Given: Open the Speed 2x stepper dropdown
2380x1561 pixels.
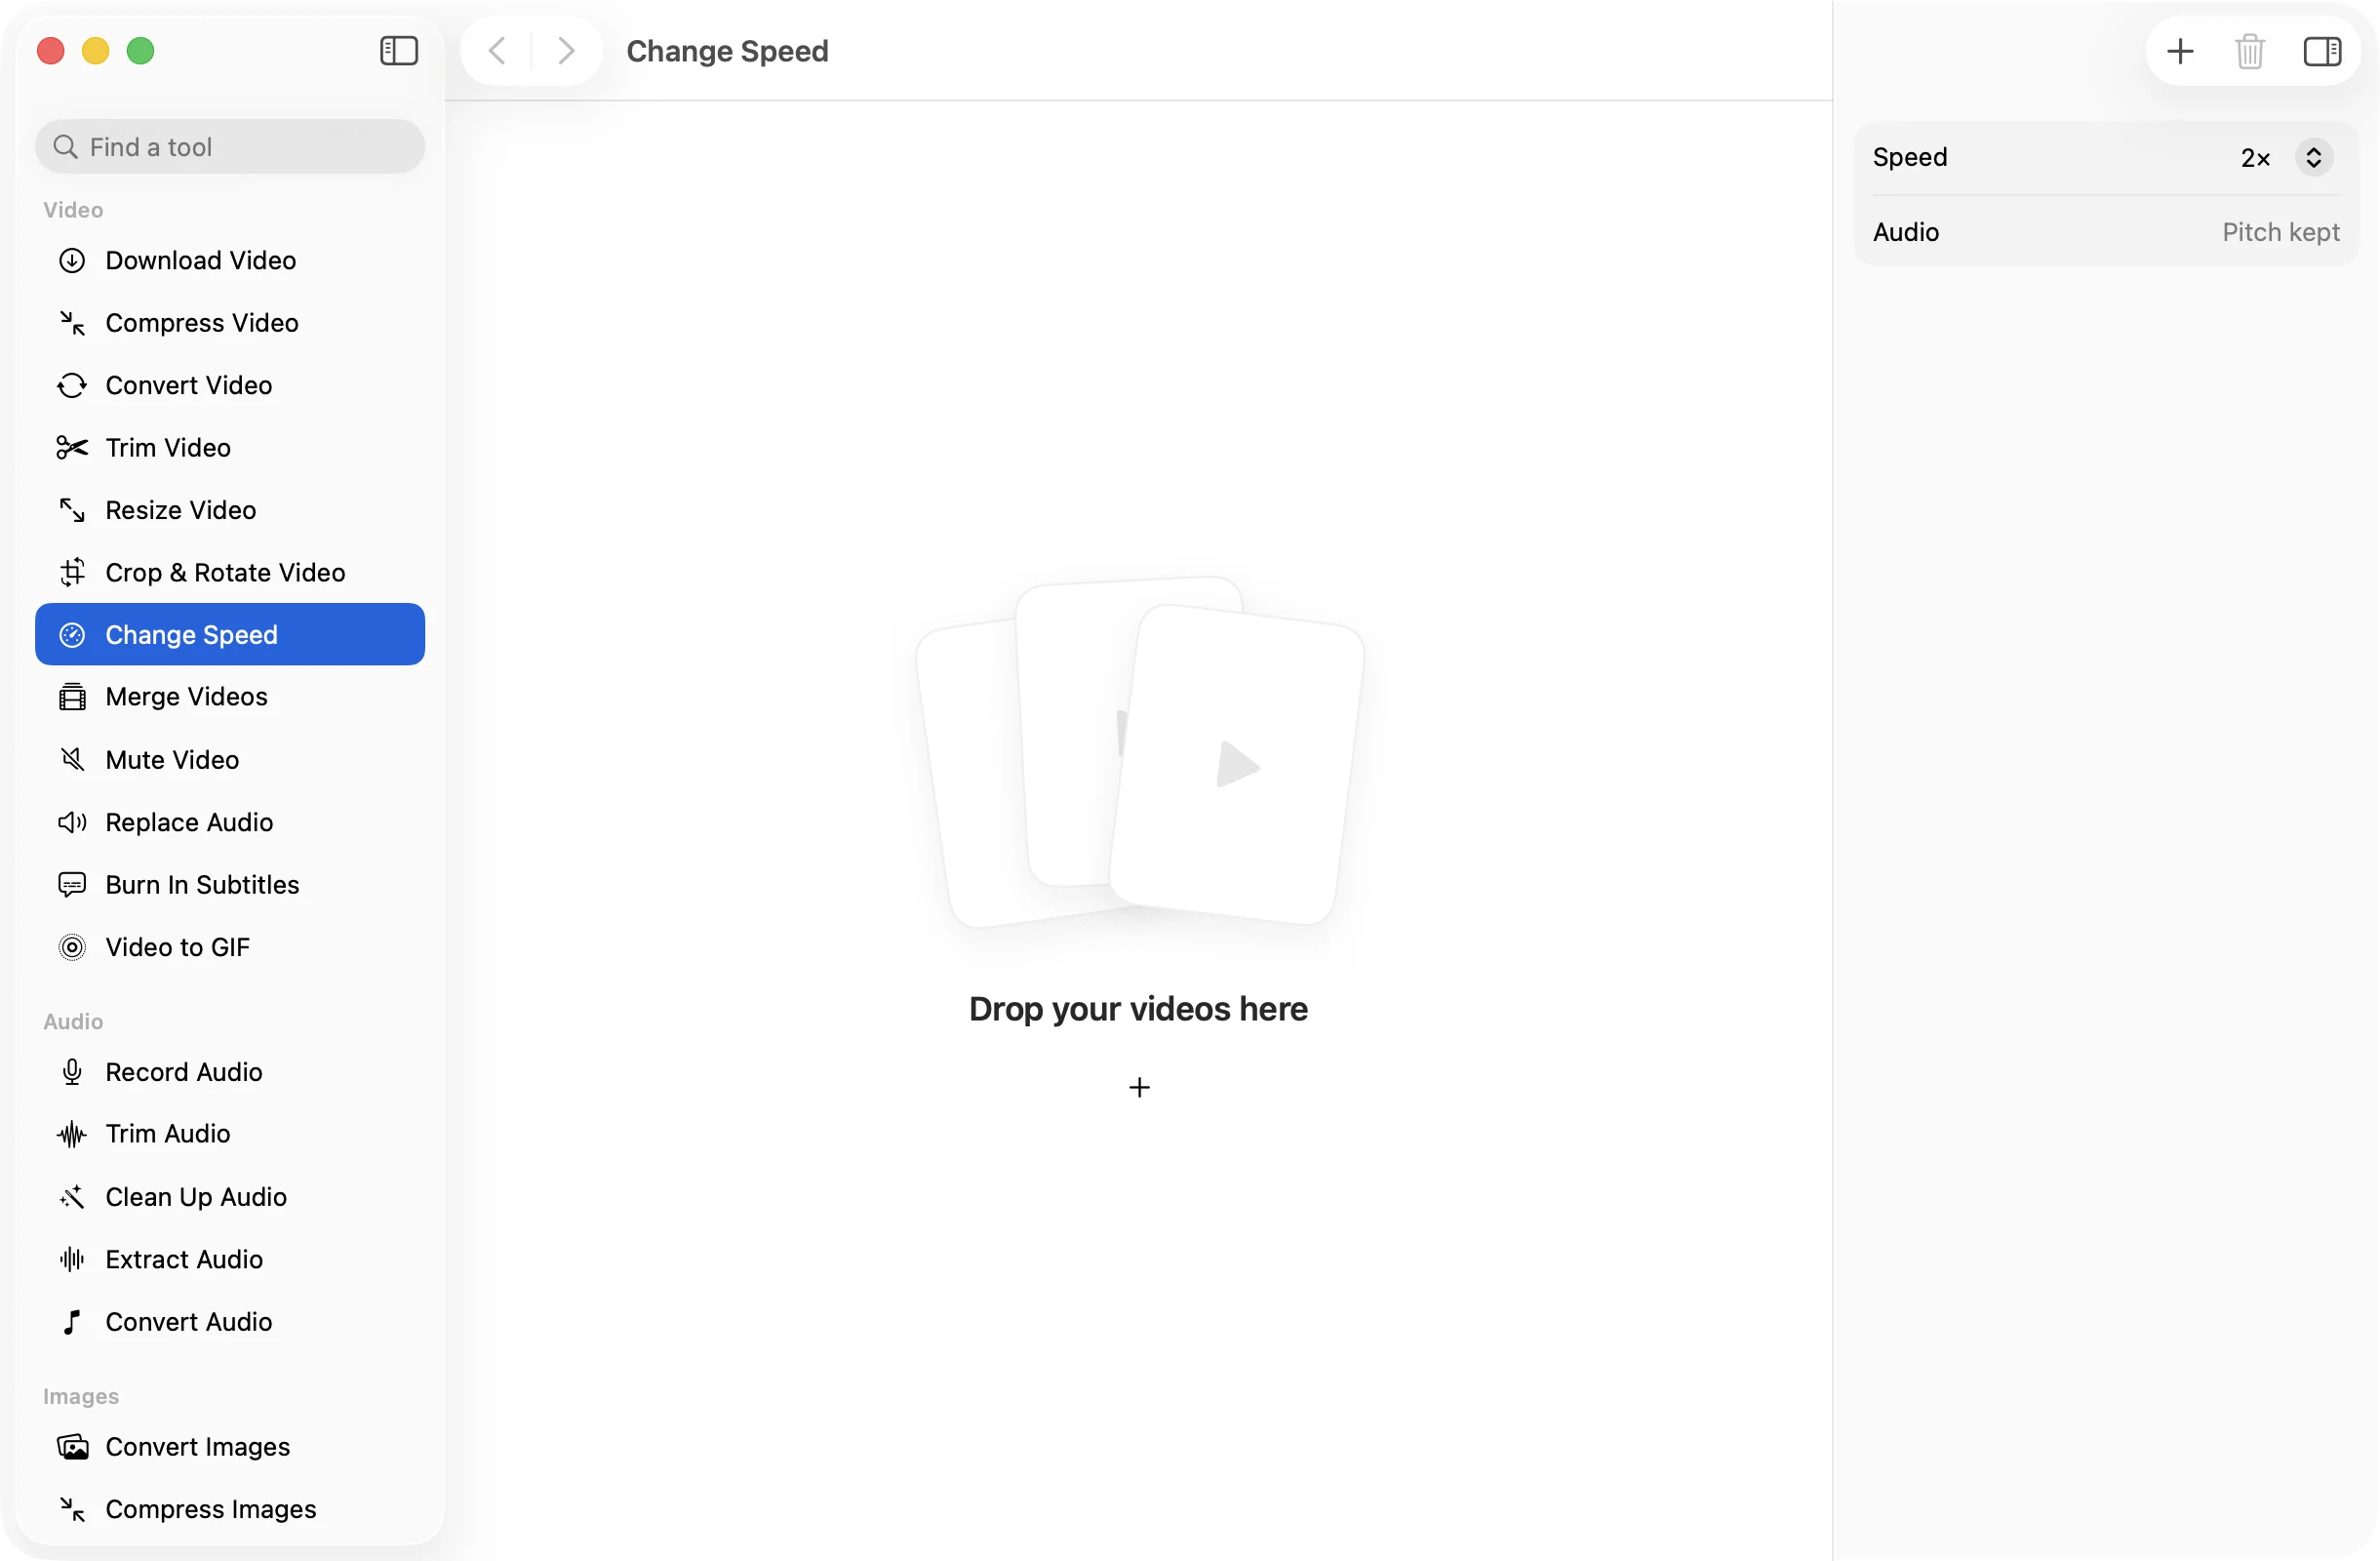Looking at the screenshot, I should coord(2314,157).
